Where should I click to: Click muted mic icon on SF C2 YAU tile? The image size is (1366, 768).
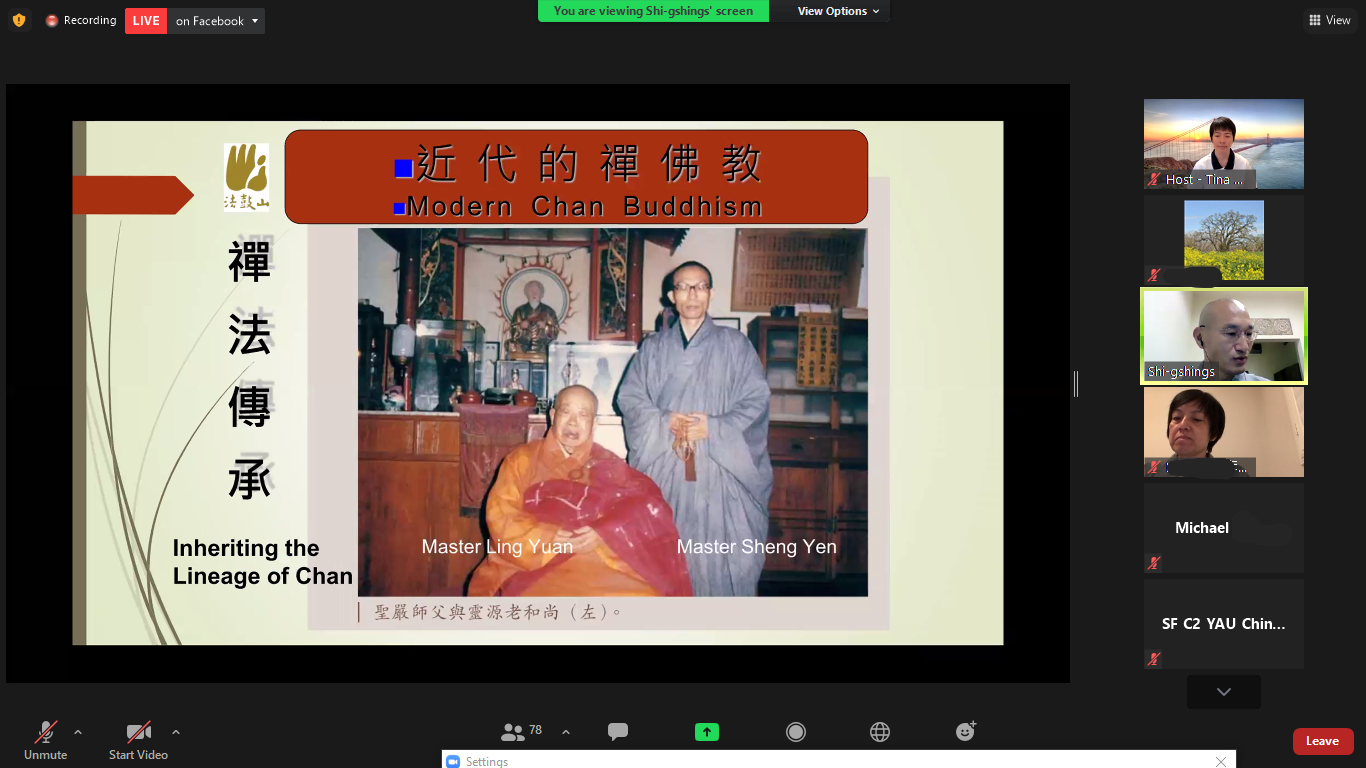pyautogui.click(x=1154, y=659)
